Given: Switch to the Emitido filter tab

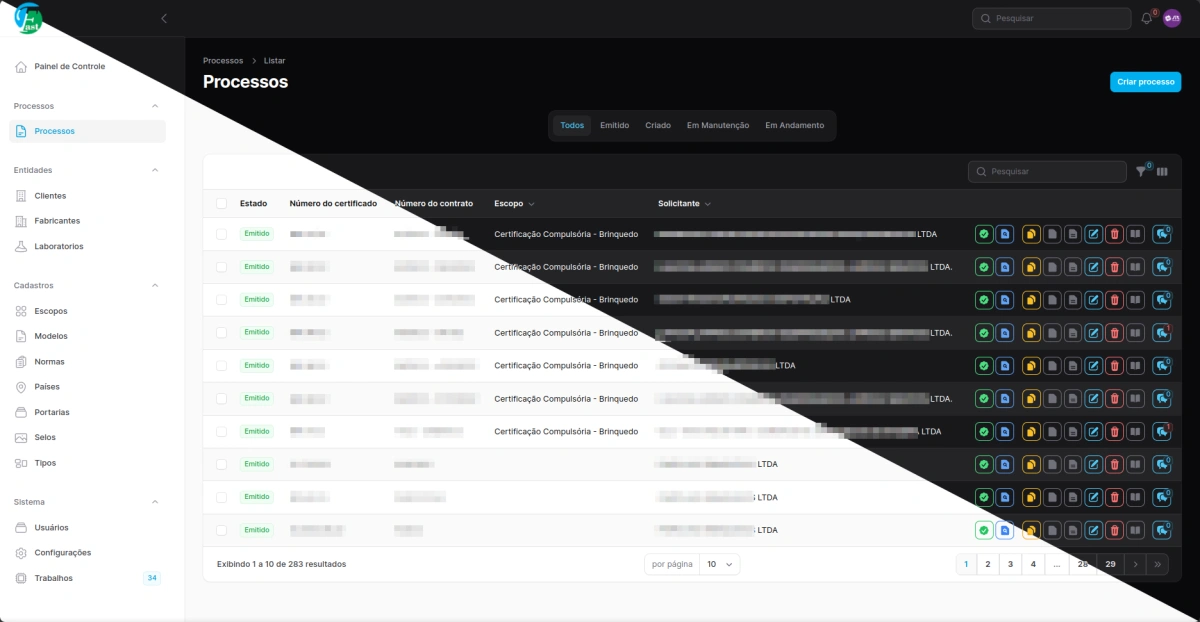Looking at the screenshot, I should (614, 125).
